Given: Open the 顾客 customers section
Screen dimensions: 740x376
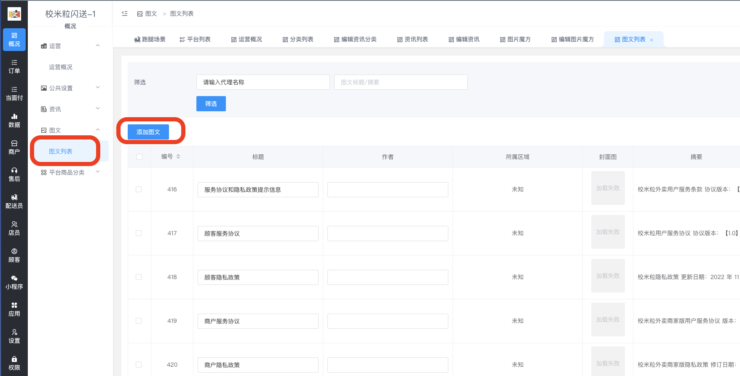Looking at the screenshot, I should click(14, 255).
